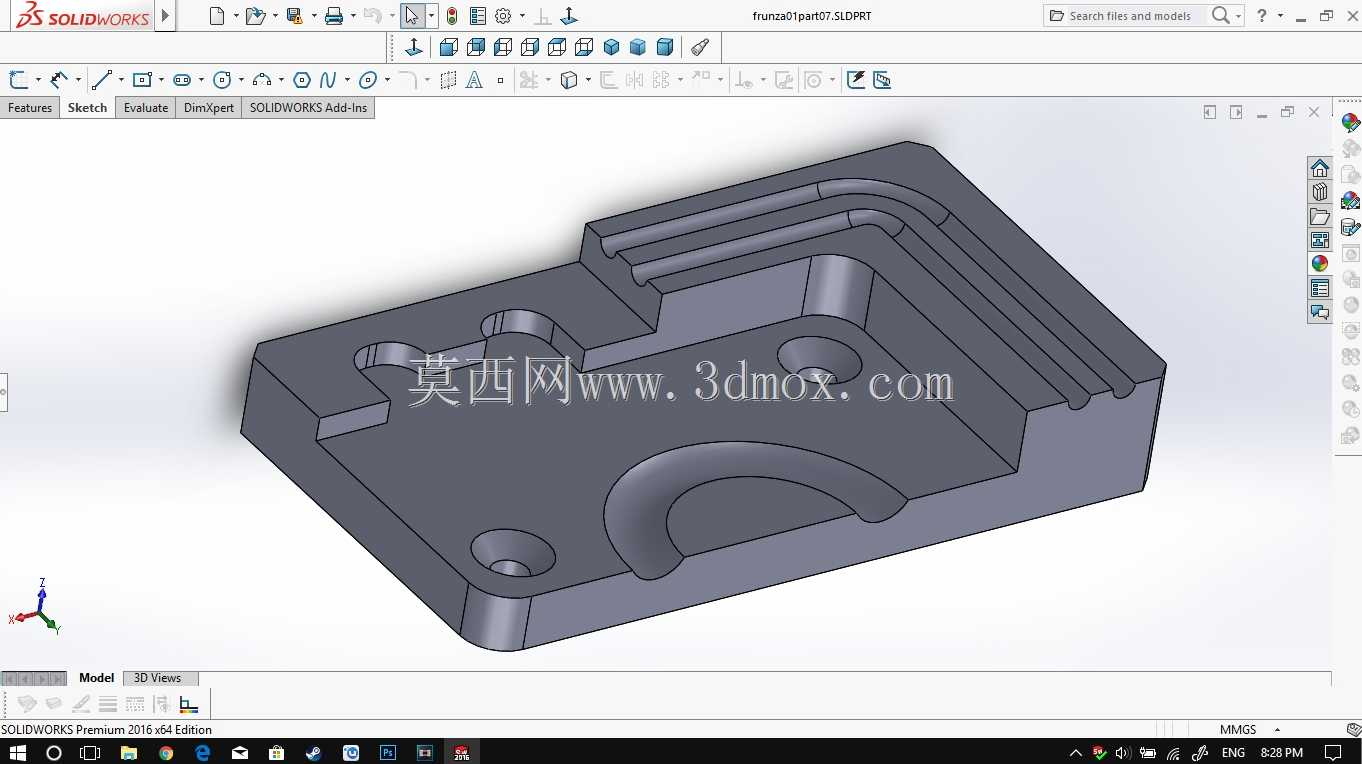This screenshot has width=1362, height=764.
Task: Click the Normal To view arrow icon
Action: [414, 47]
